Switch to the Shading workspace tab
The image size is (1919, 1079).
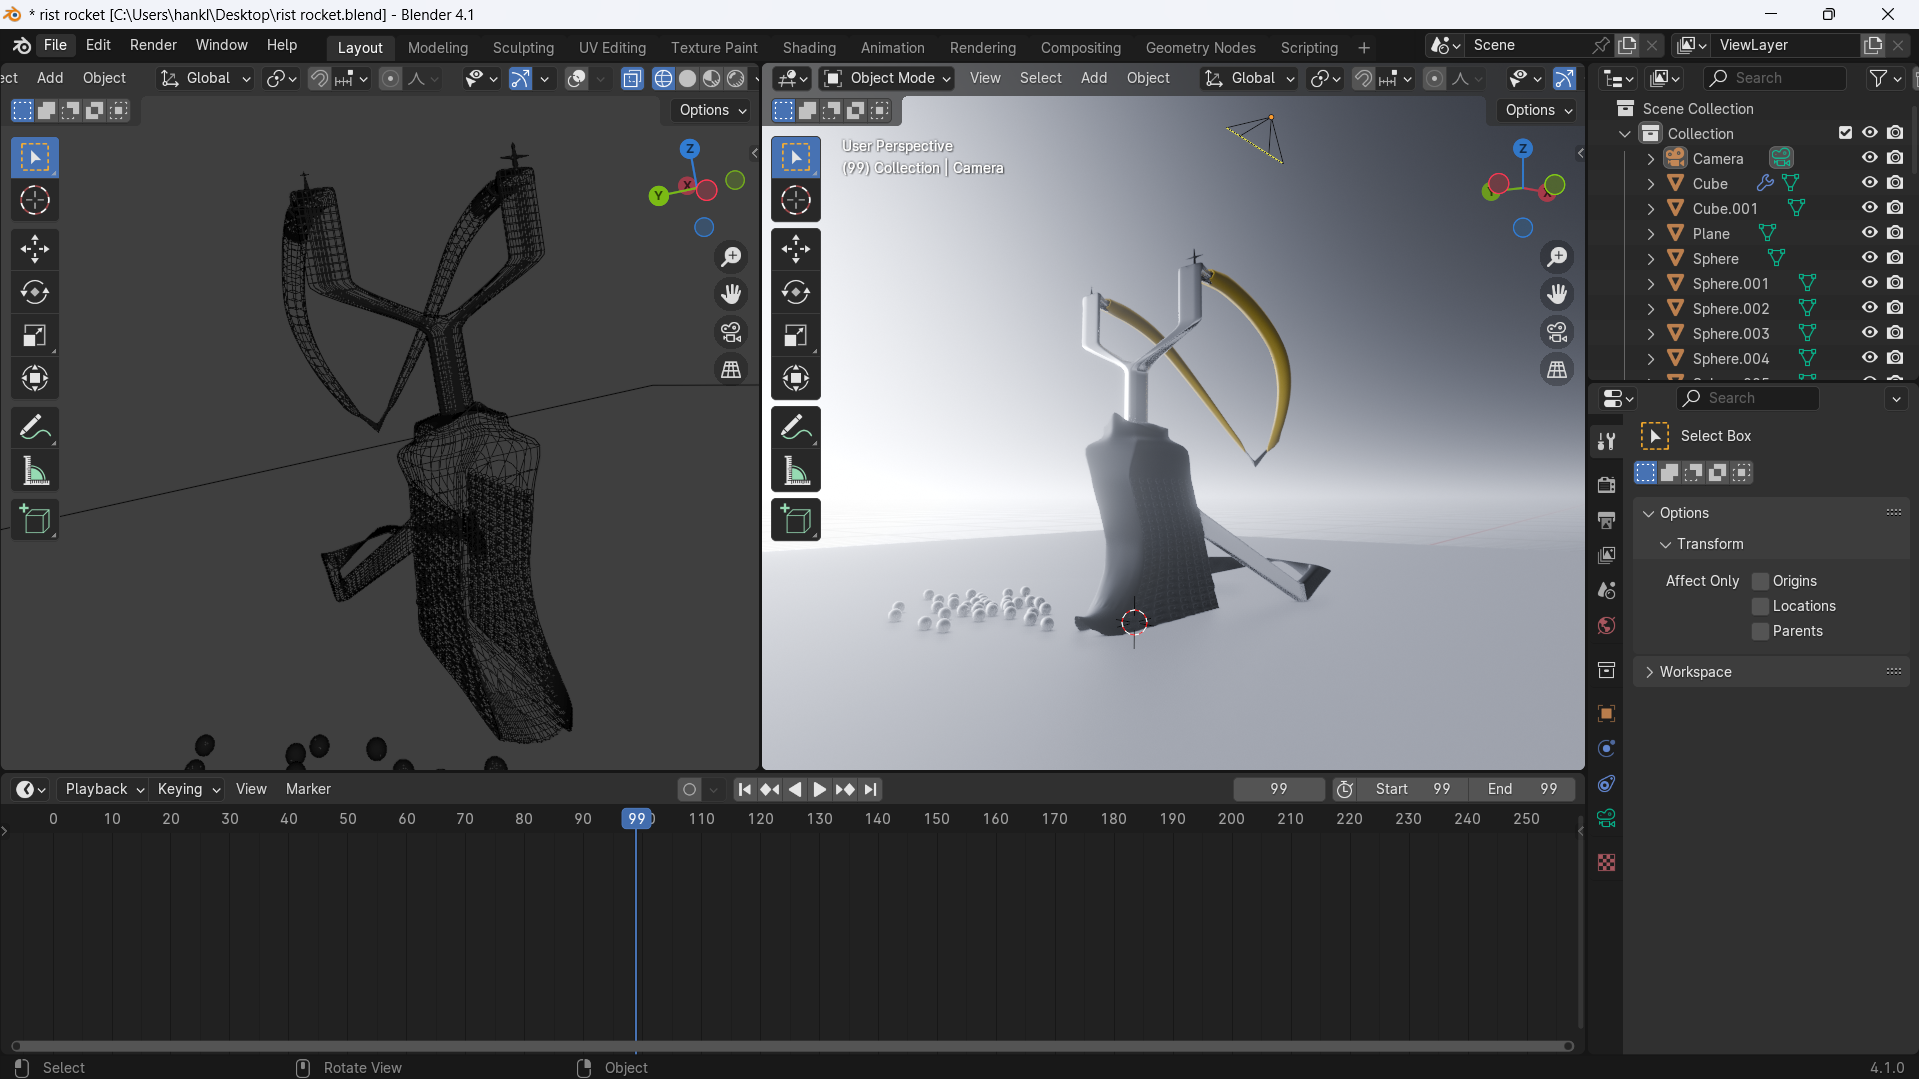tap(809, 47)
